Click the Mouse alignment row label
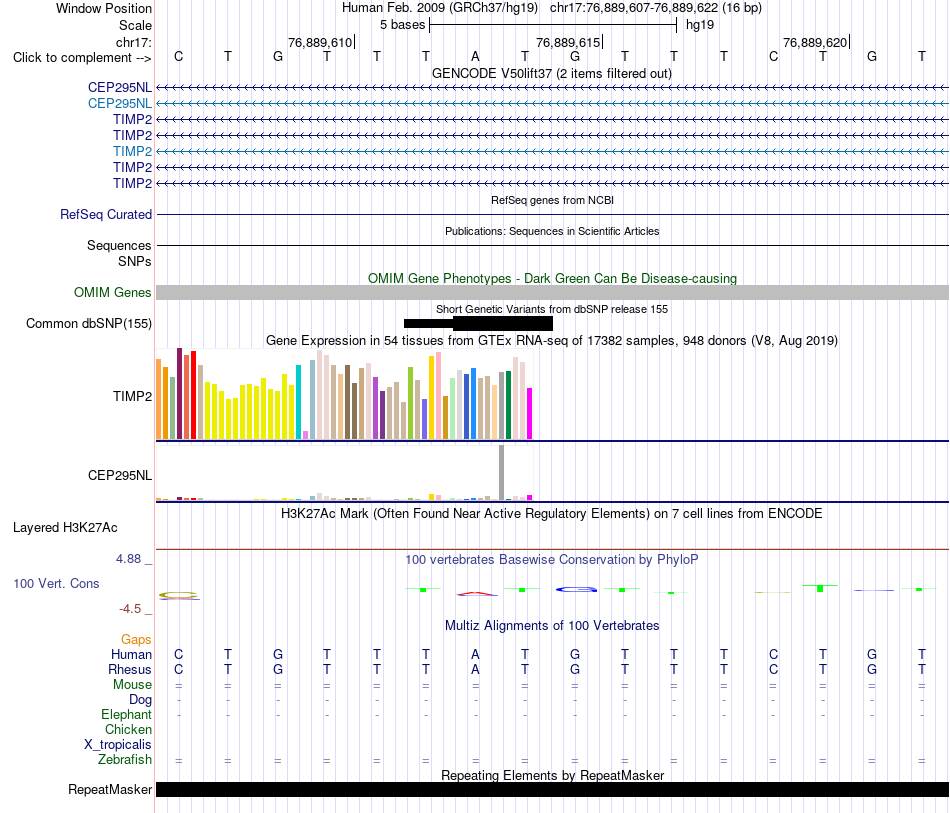 [x=132, y=685]
